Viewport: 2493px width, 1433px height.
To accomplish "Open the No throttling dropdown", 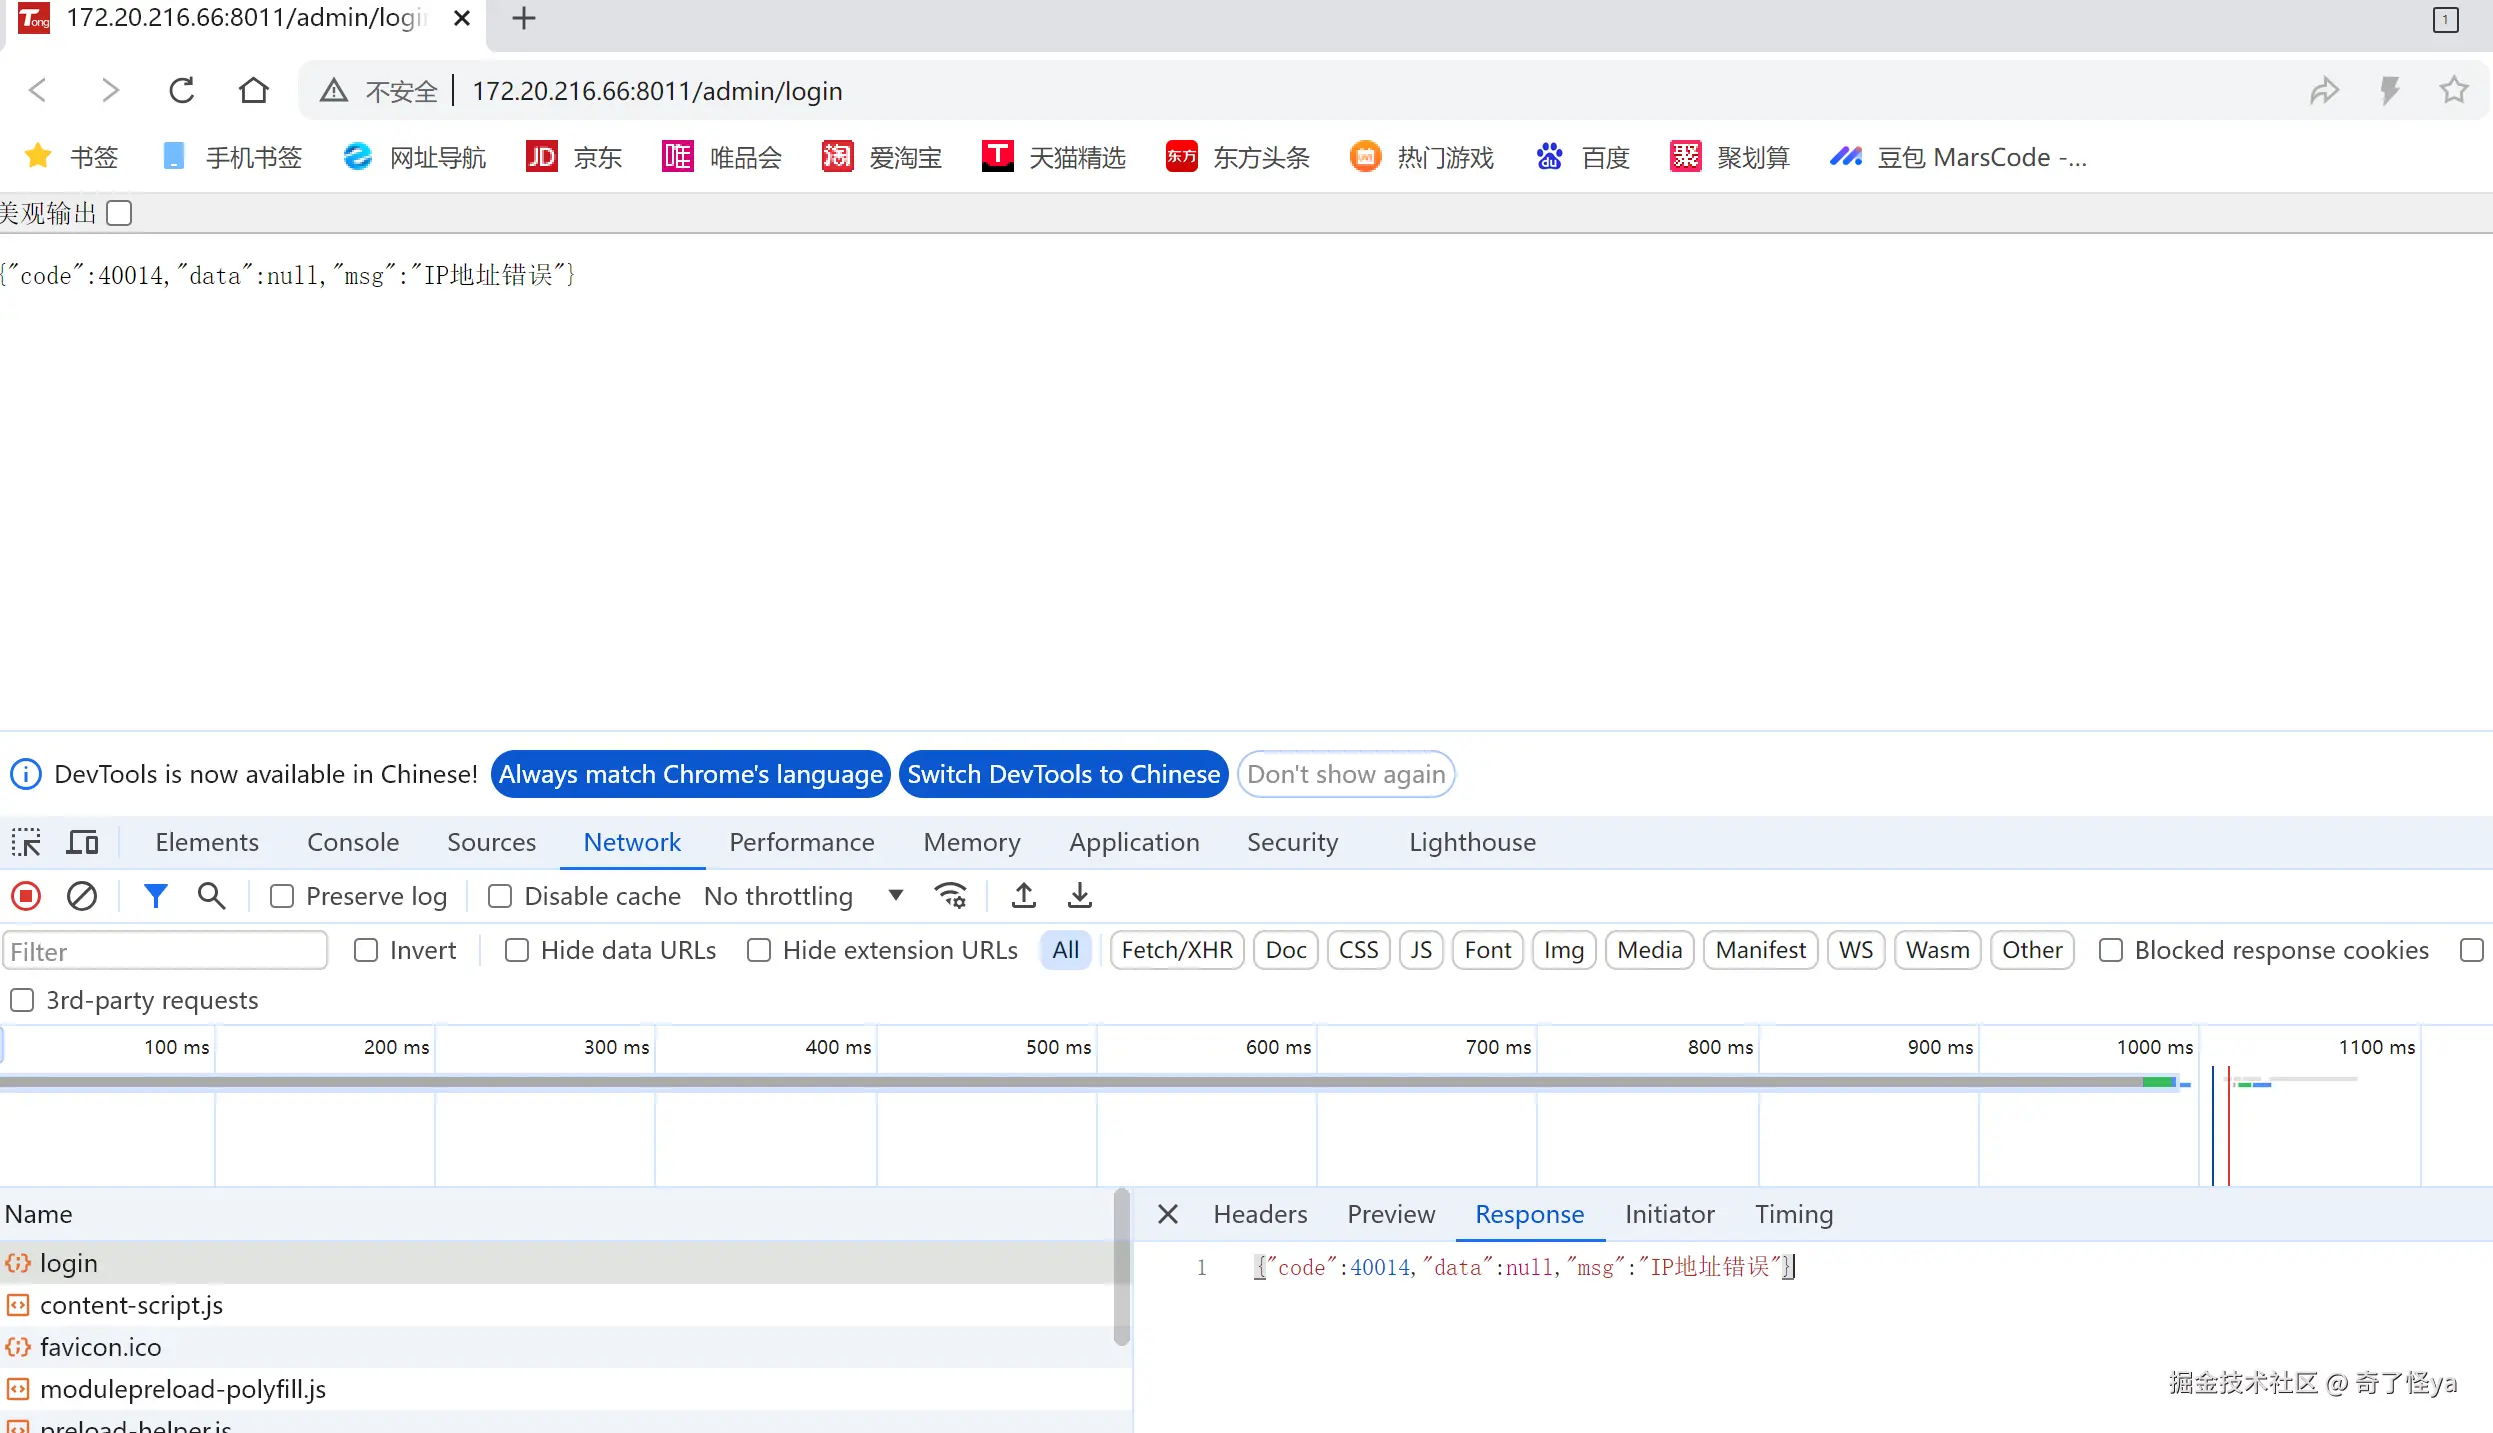I will tap(803, 896).
